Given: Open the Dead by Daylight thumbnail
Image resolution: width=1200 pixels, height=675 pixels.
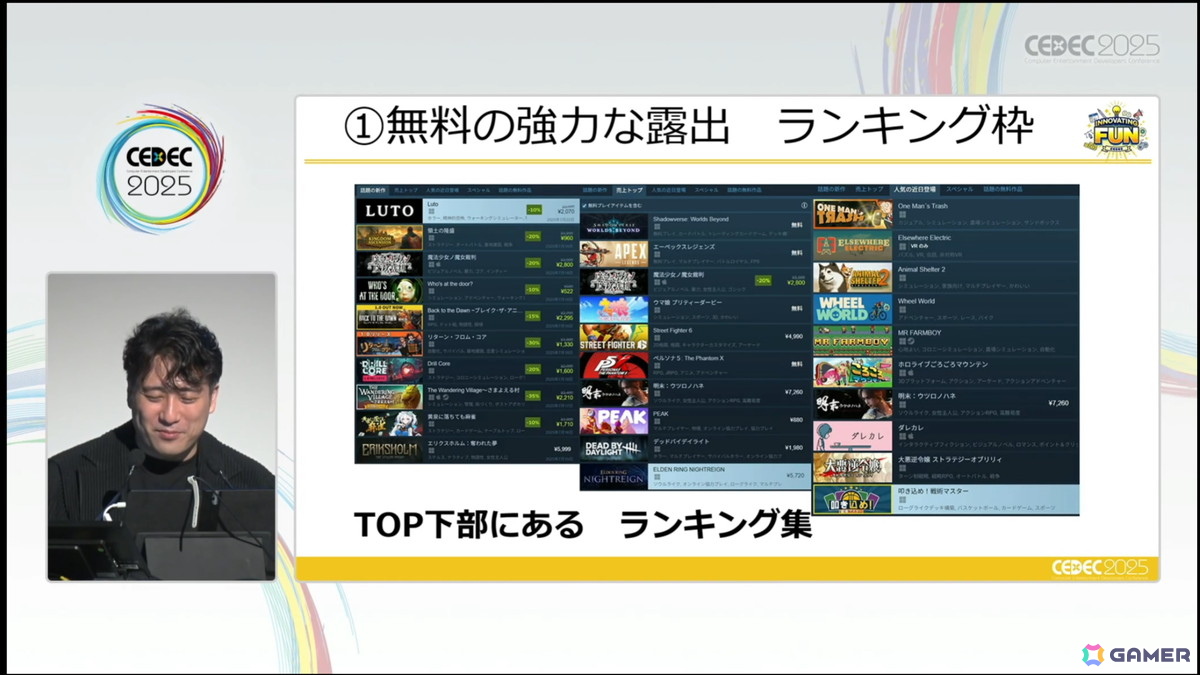Looking at the screenshot, I should (x=614, y=449).
